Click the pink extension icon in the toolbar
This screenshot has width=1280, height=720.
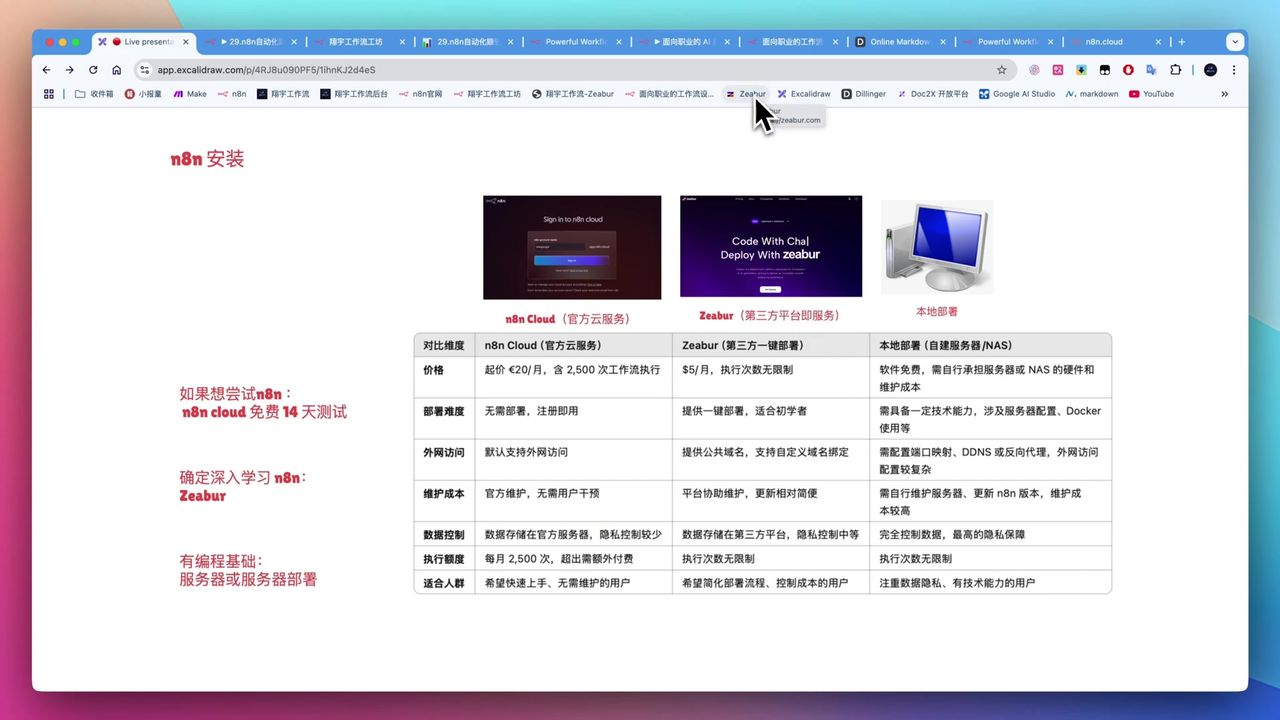[1058, 70]
